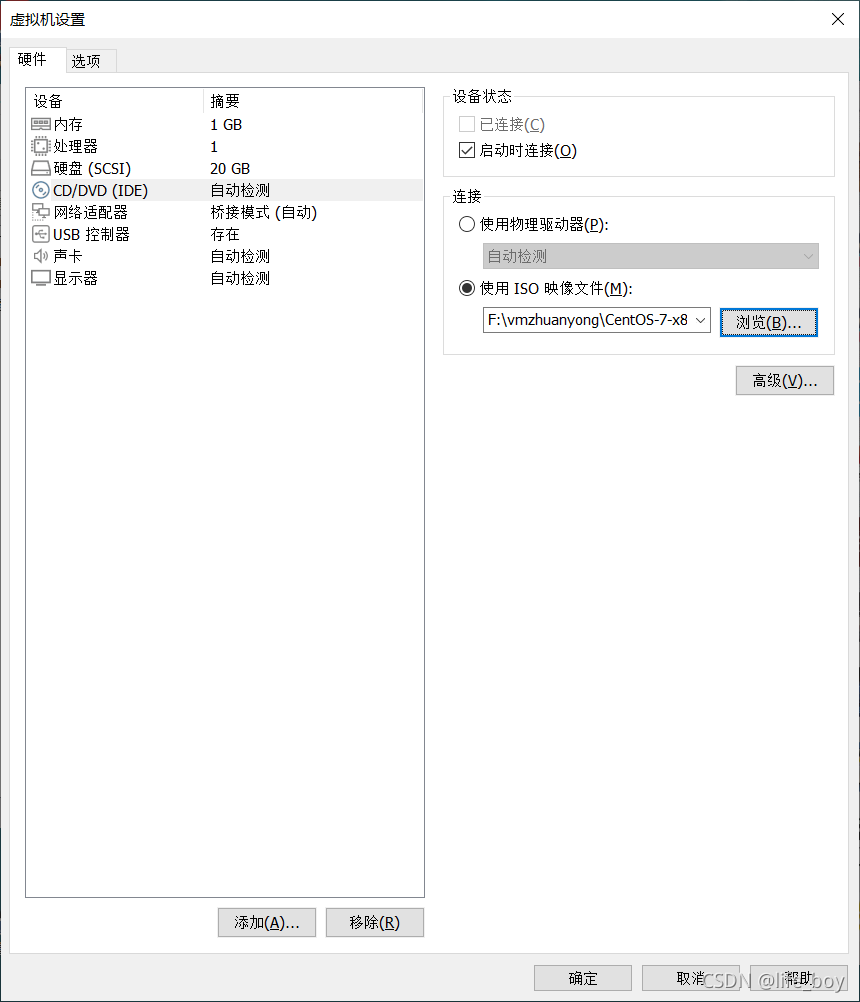This screenshot has height=1002, width=860.
Task: Select the processor (处理器) chip icon
Action: coord(41,146)
